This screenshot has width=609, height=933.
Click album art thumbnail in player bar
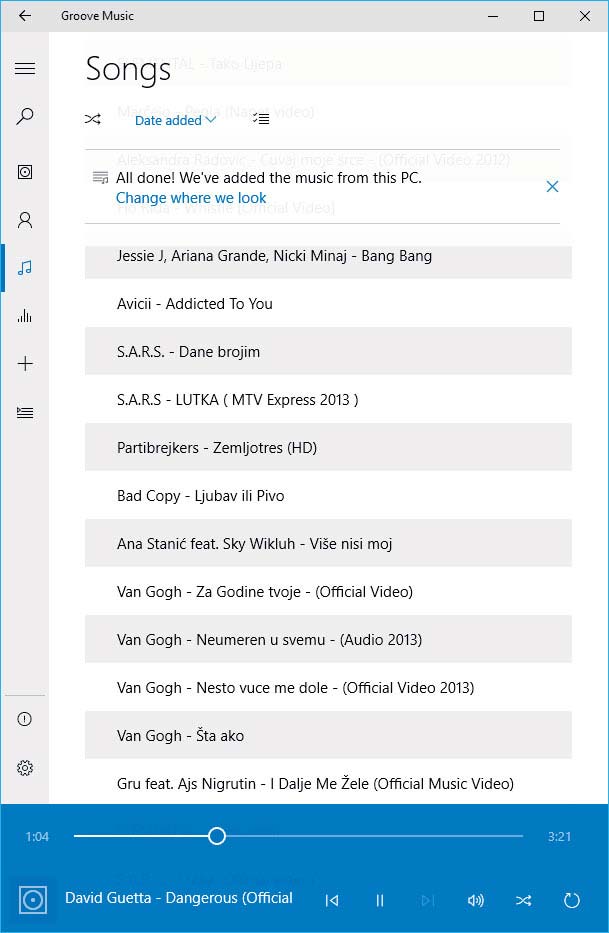33,900
